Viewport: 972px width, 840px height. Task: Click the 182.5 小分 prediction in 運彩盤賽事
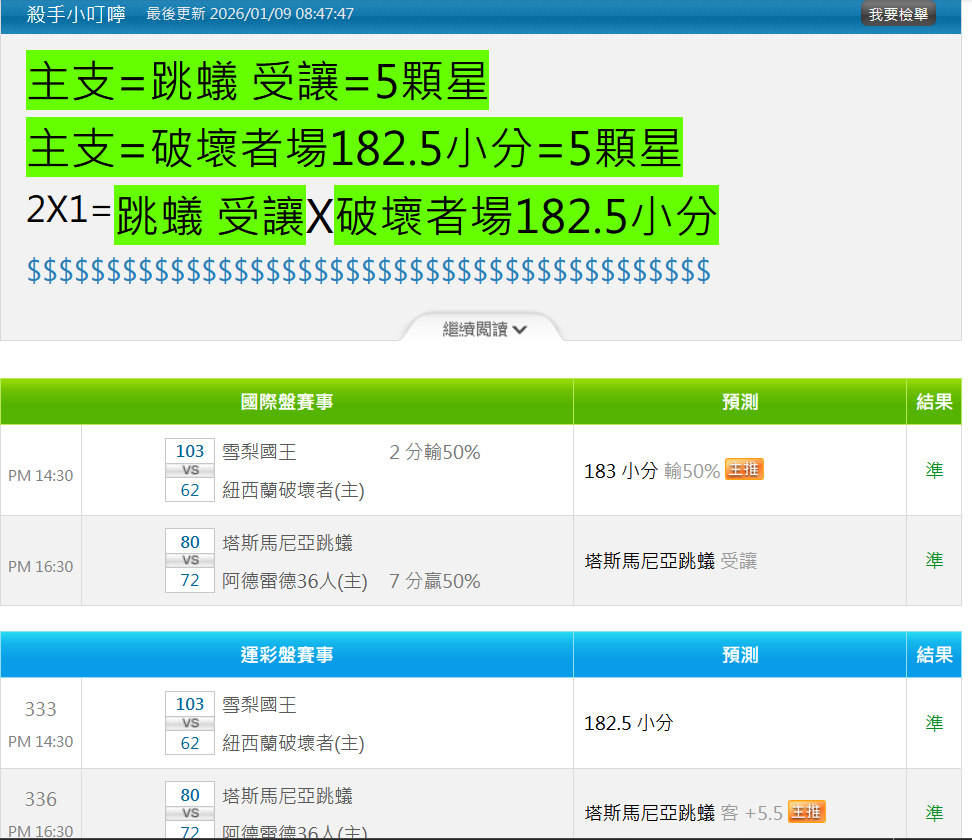[x=628, y=723]
